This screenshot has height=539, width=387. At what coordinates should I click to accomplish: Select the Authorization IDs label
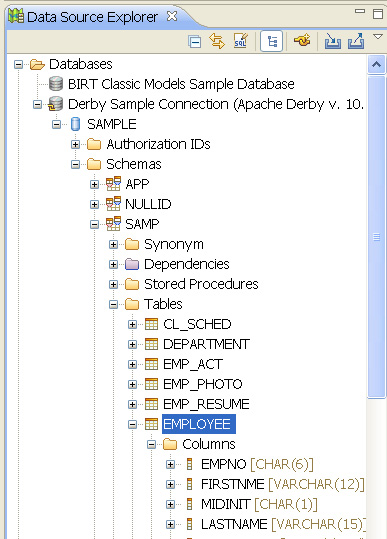(x=158, y=144)
